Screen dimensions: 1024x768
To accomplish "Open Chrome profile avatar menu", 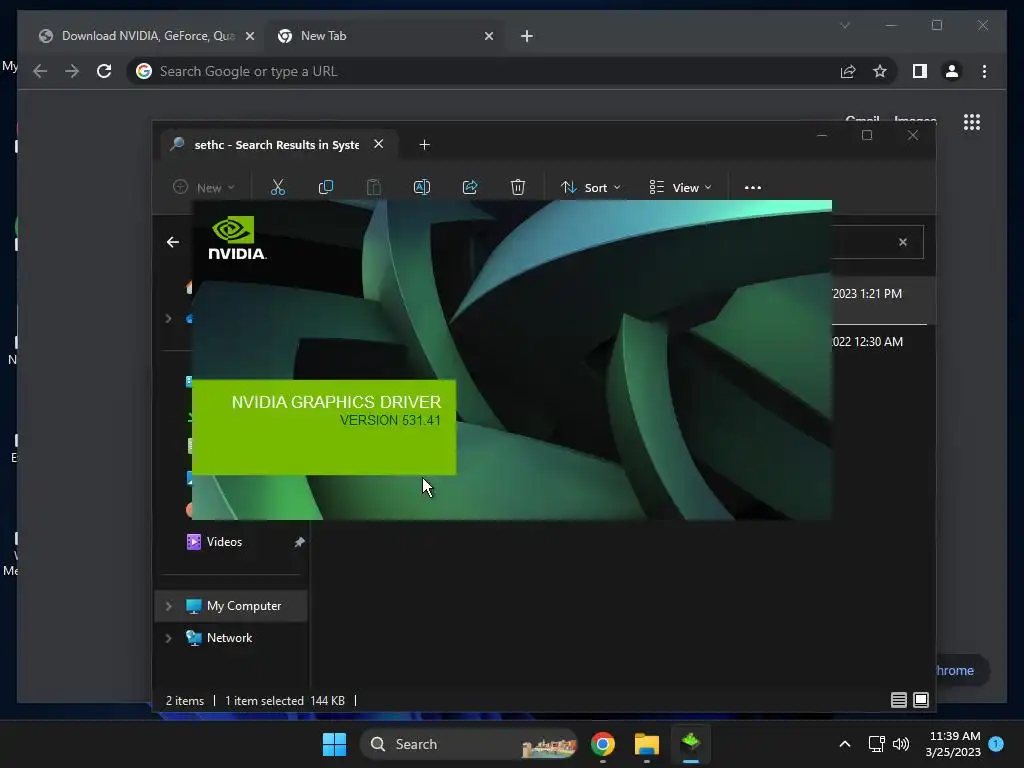I will [952, 71].
